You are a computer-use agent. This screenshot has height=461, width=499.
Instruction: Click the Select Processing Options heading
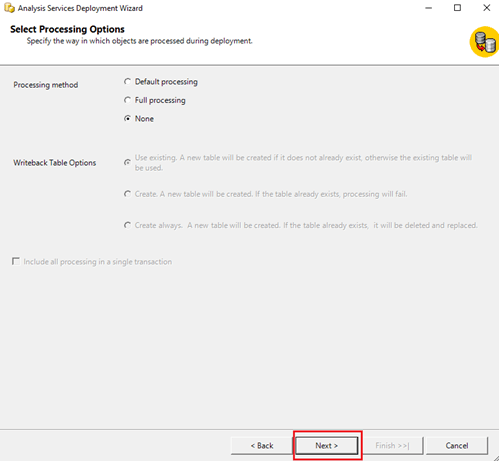[x=67, y=29]
